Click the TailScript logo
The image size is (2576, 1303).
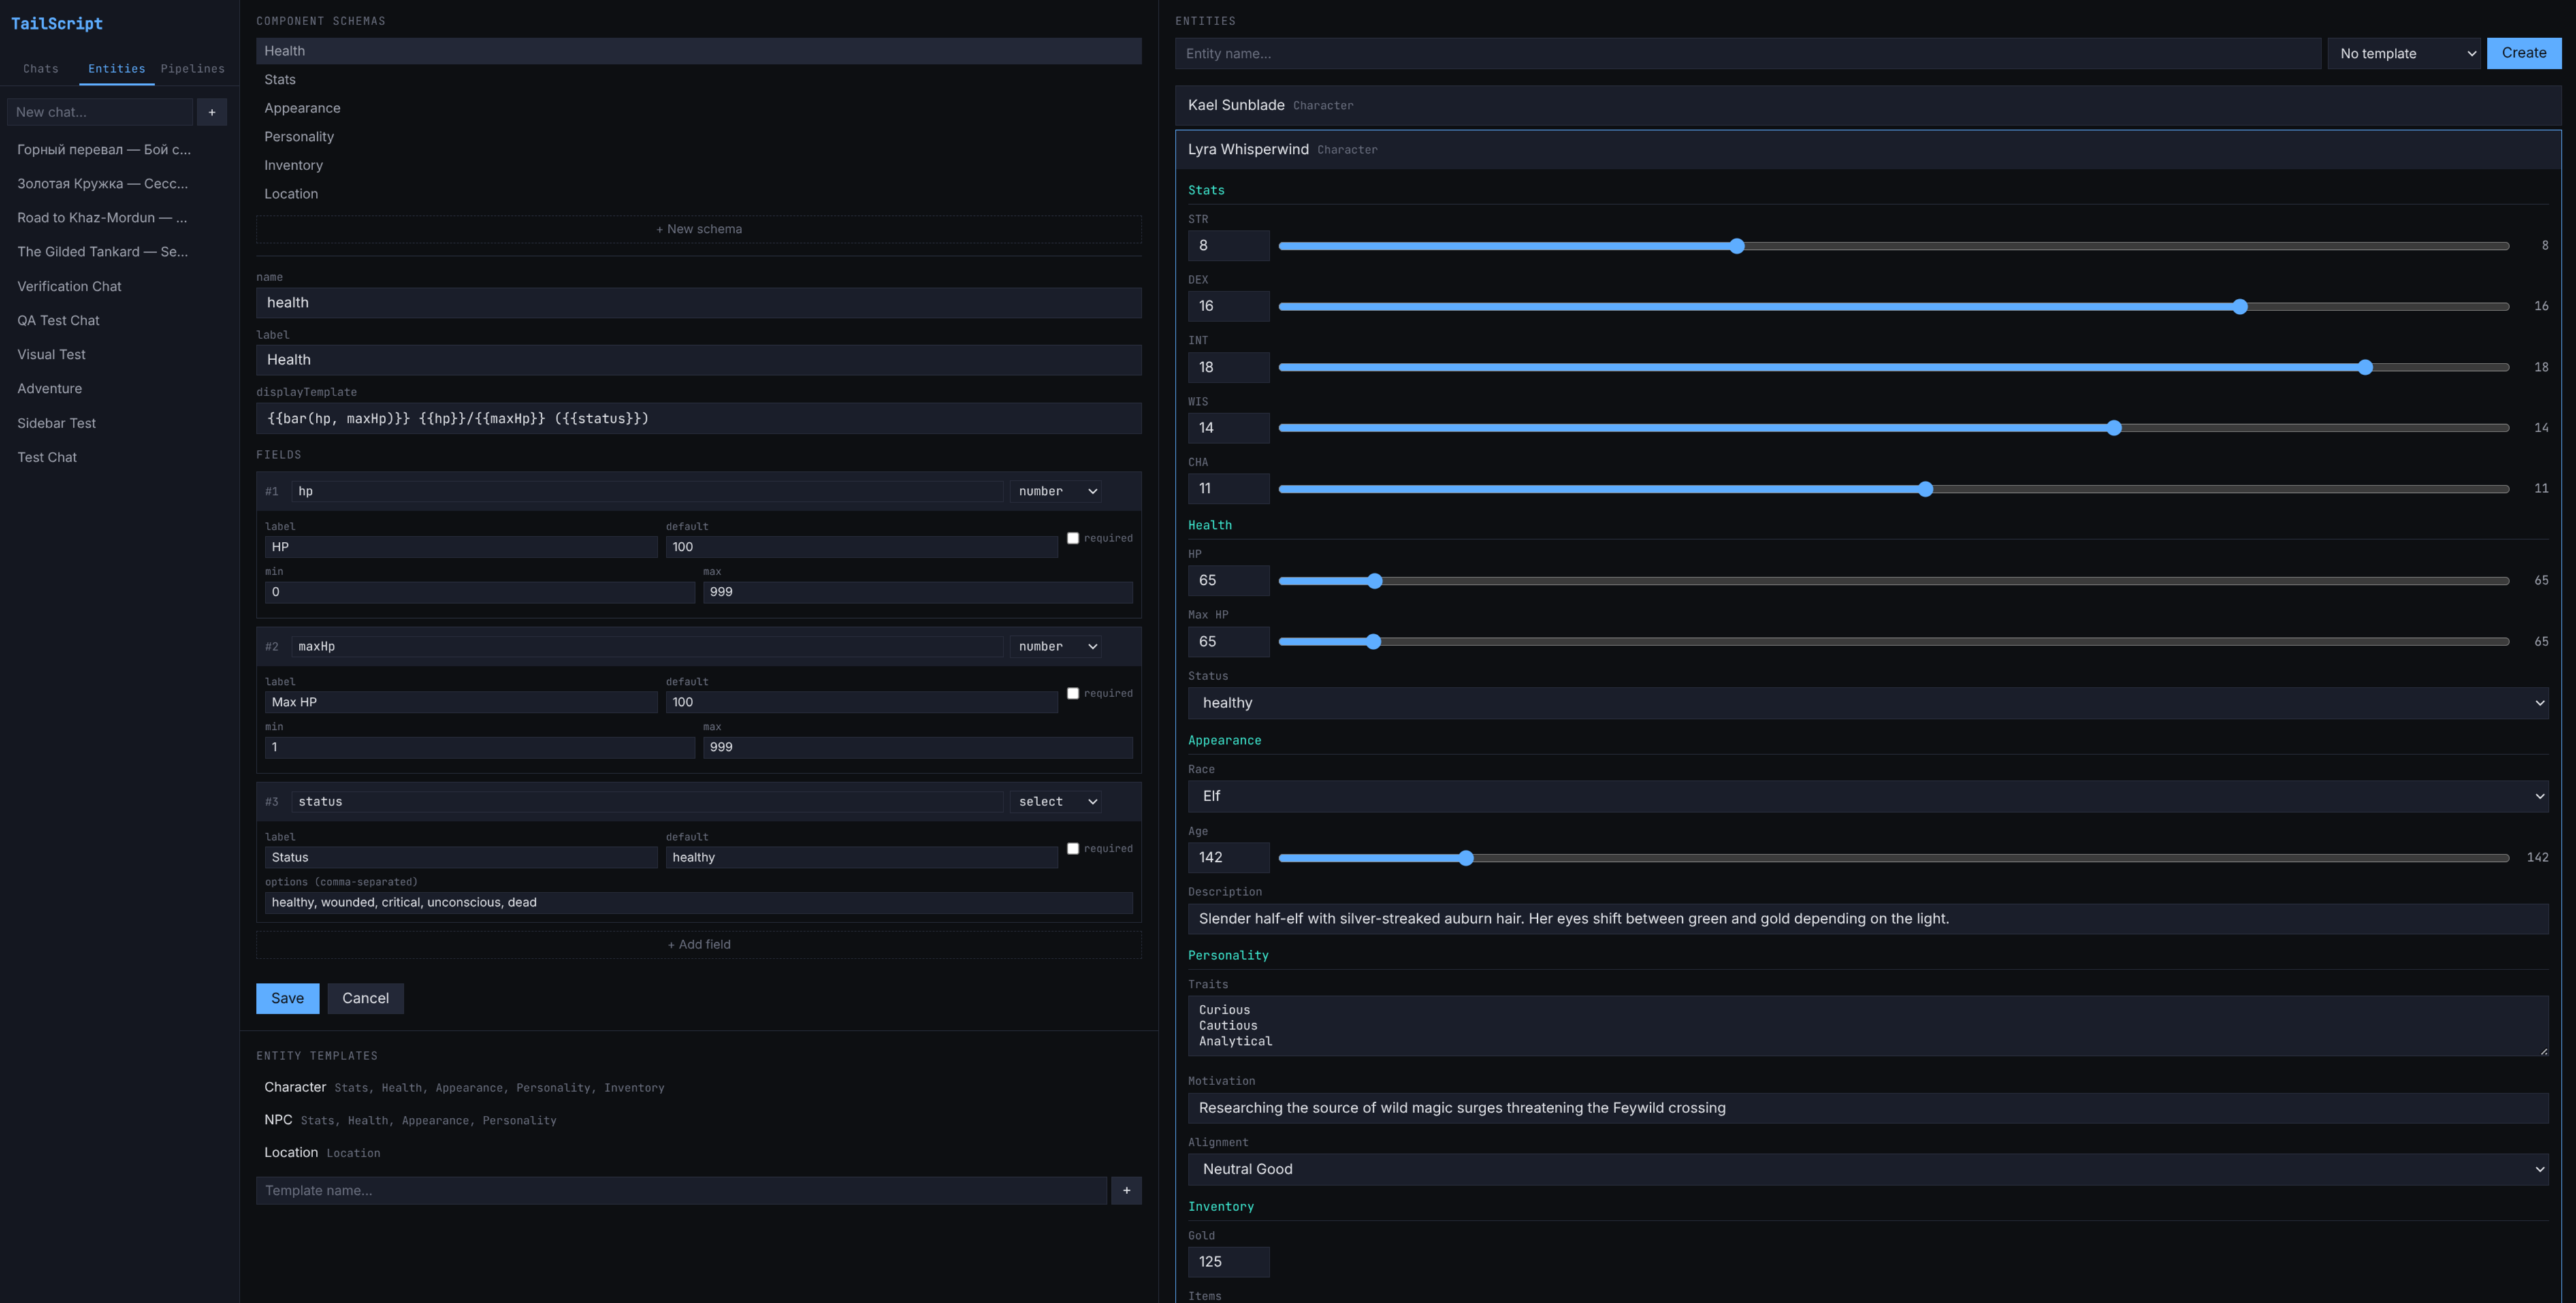click(57, 23)
